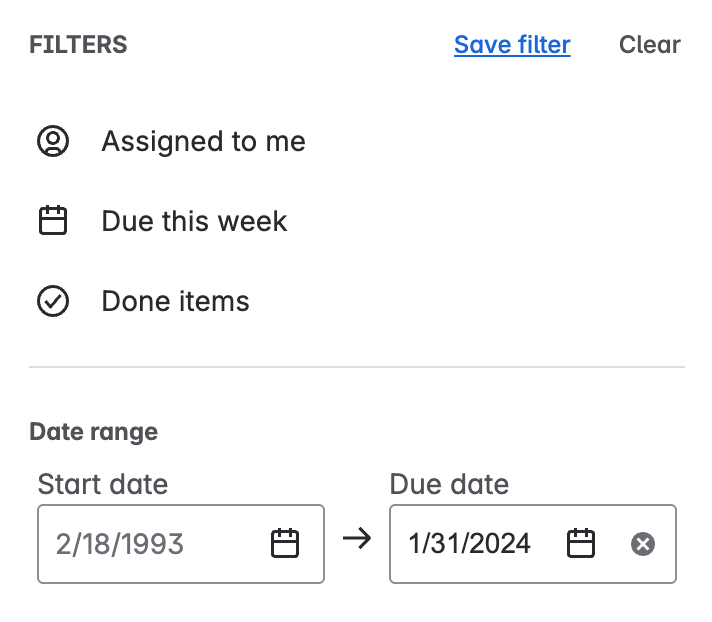The width and height of the screenshot is (712, 622).
Task: Open the Due date calendar picker icon
Action: point(581,543)
